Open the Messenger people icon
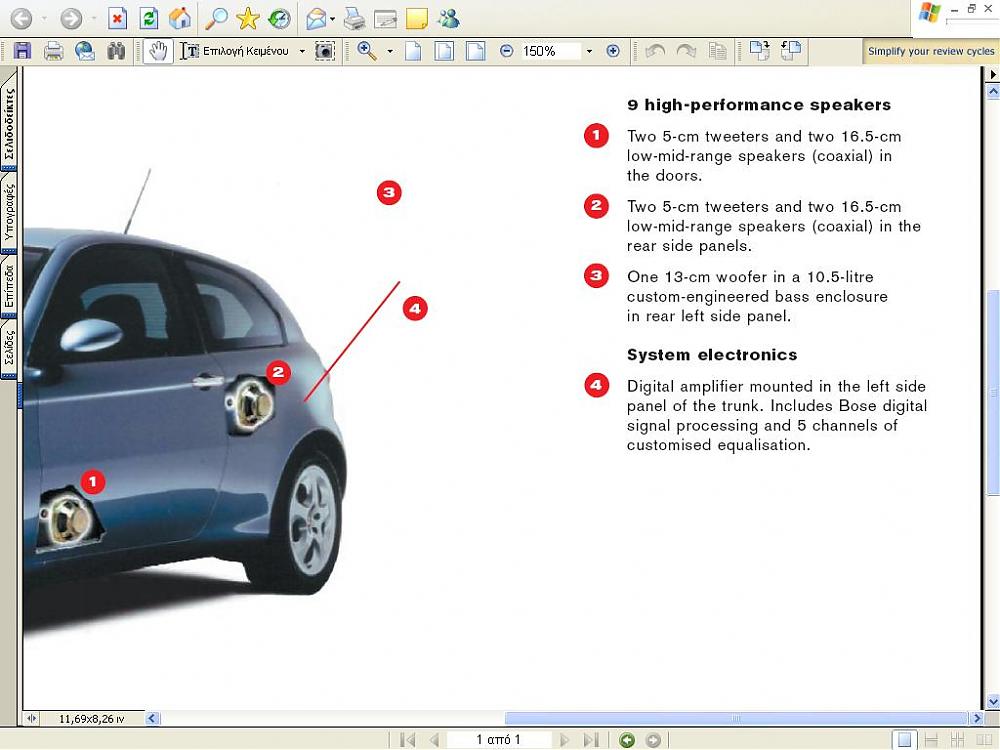This screenshot has height=750, width=1000. [448, 18]
